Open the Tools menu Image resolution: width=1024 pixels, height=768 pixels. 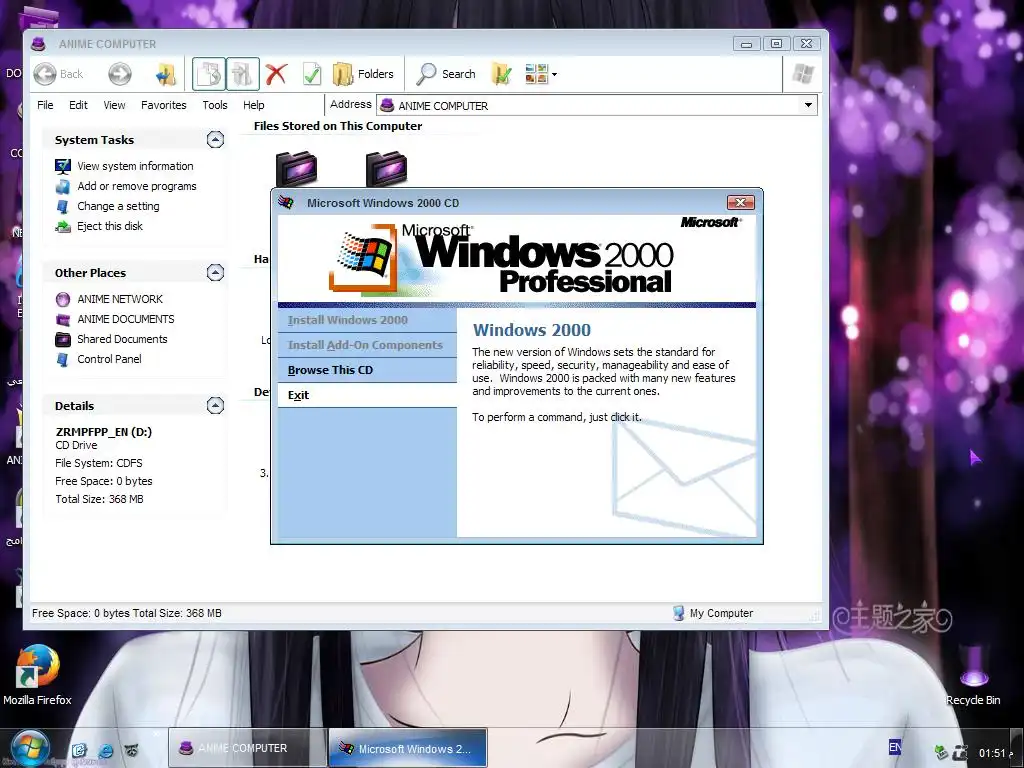pos(215,105)
